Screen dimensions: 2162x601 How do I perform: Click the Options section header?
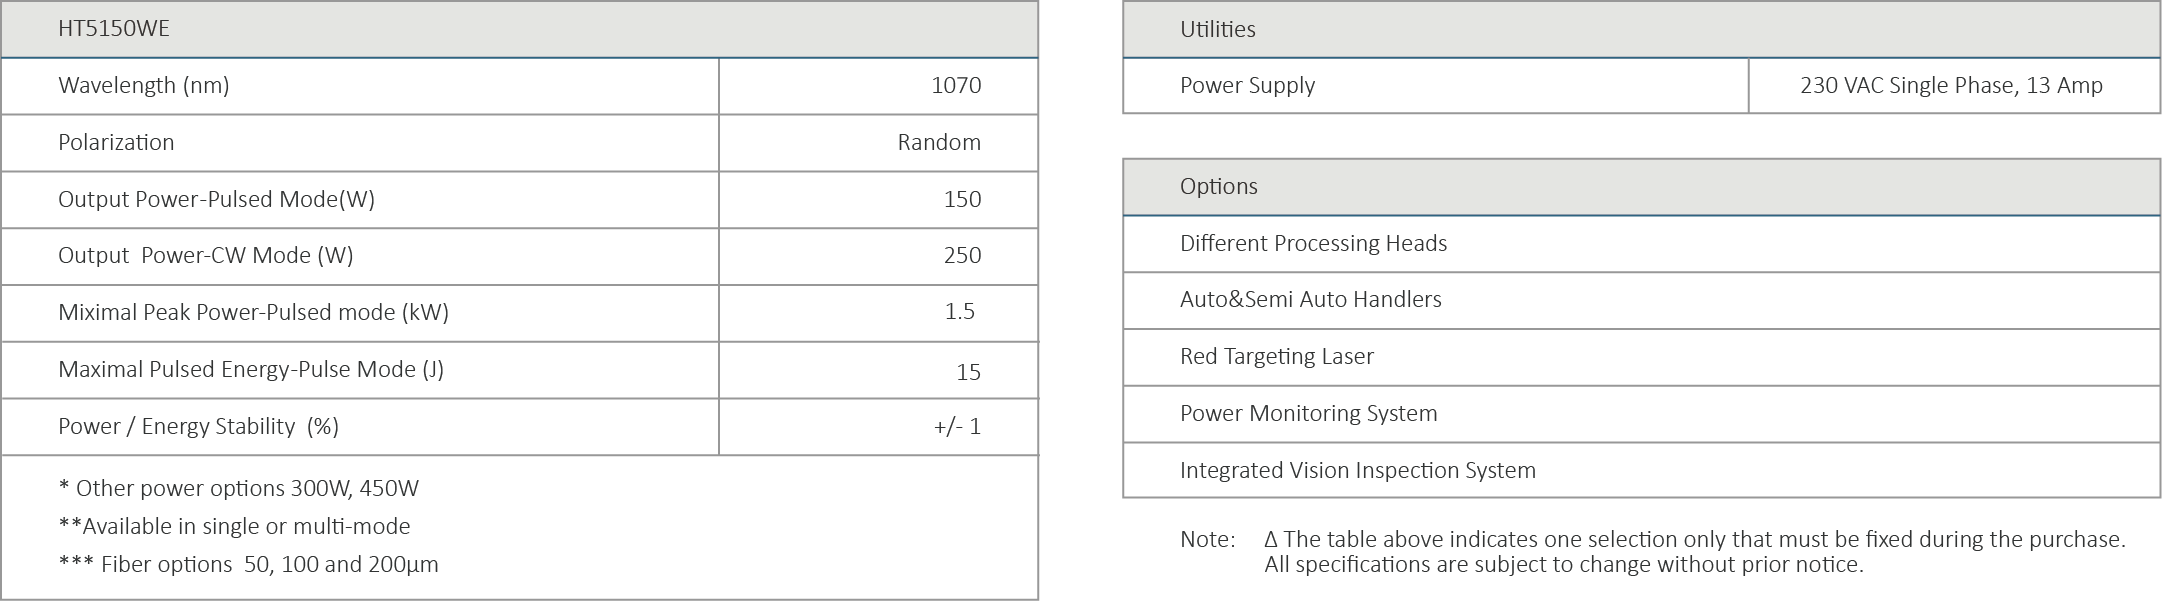pos(1218,187)
